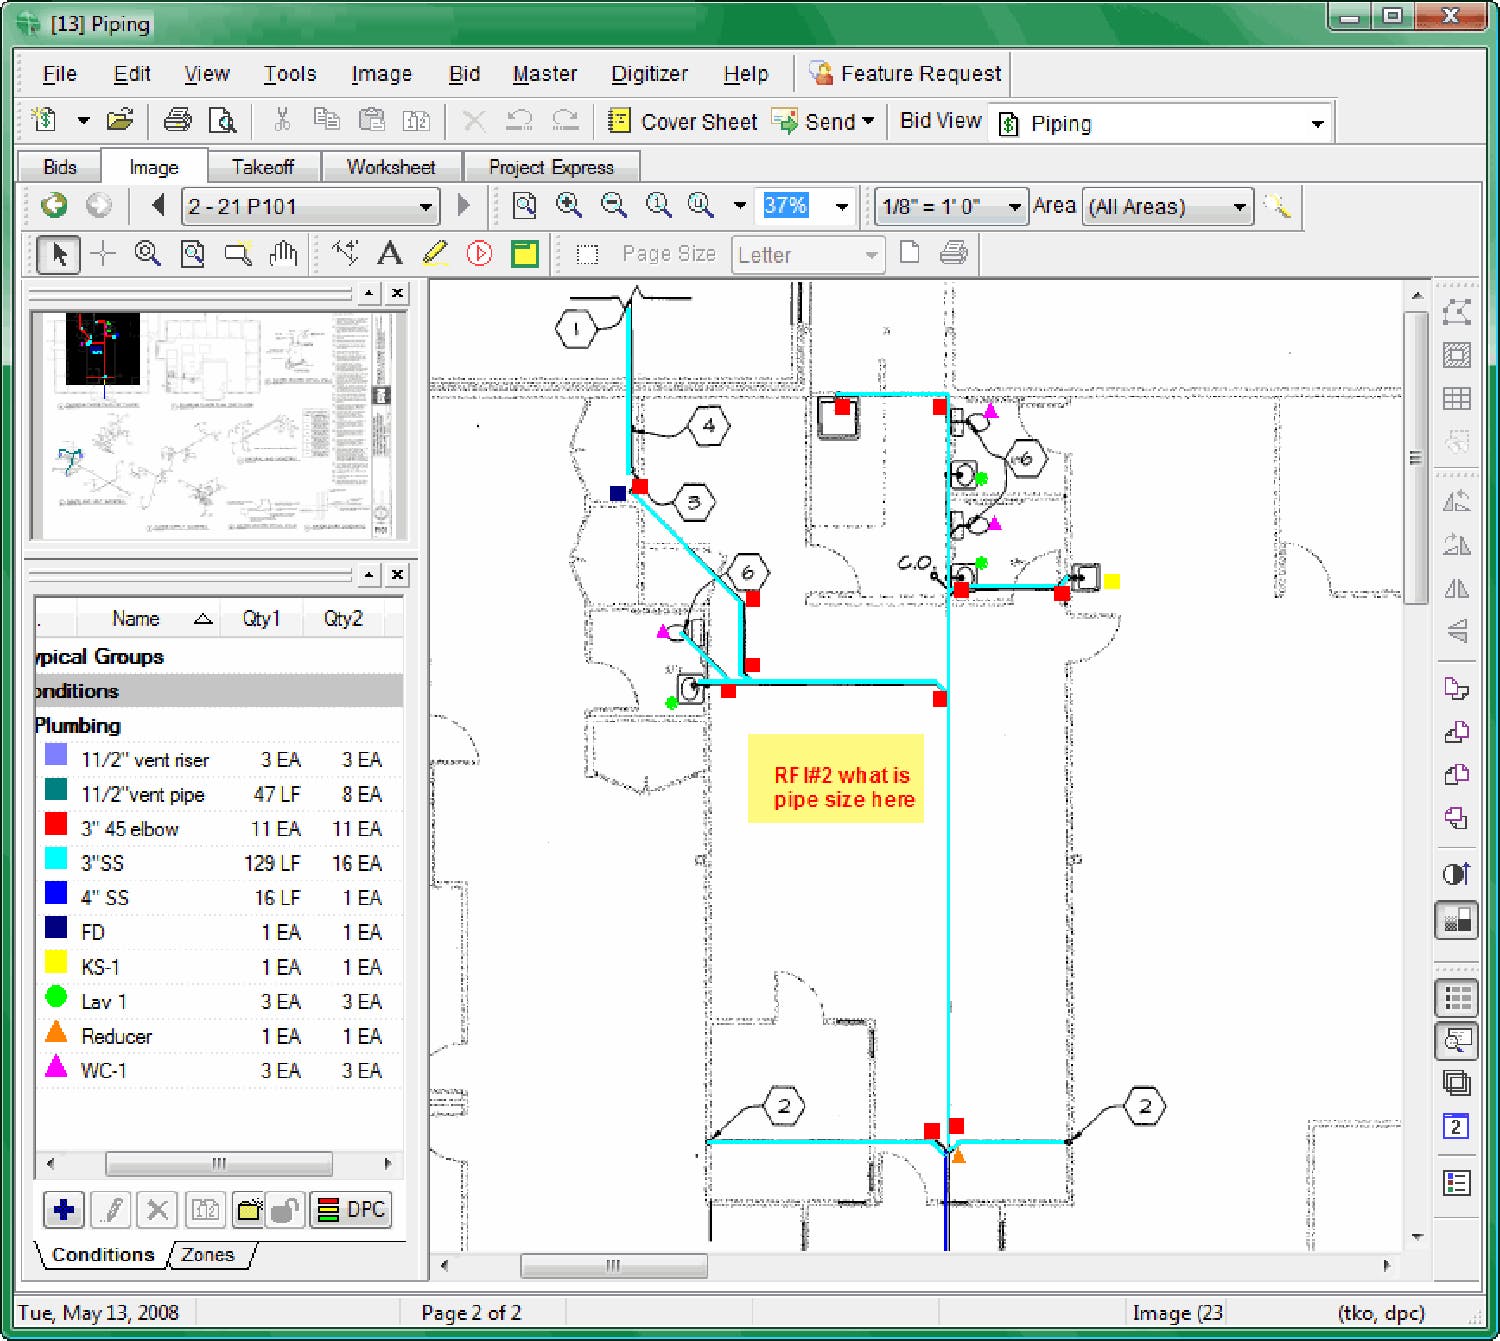Image resolution: width=1500 pixels, height=1341 pixels.
Task: Select the 11/2" vent riser row
Action: pyautogui.click(x=218, y=759)
